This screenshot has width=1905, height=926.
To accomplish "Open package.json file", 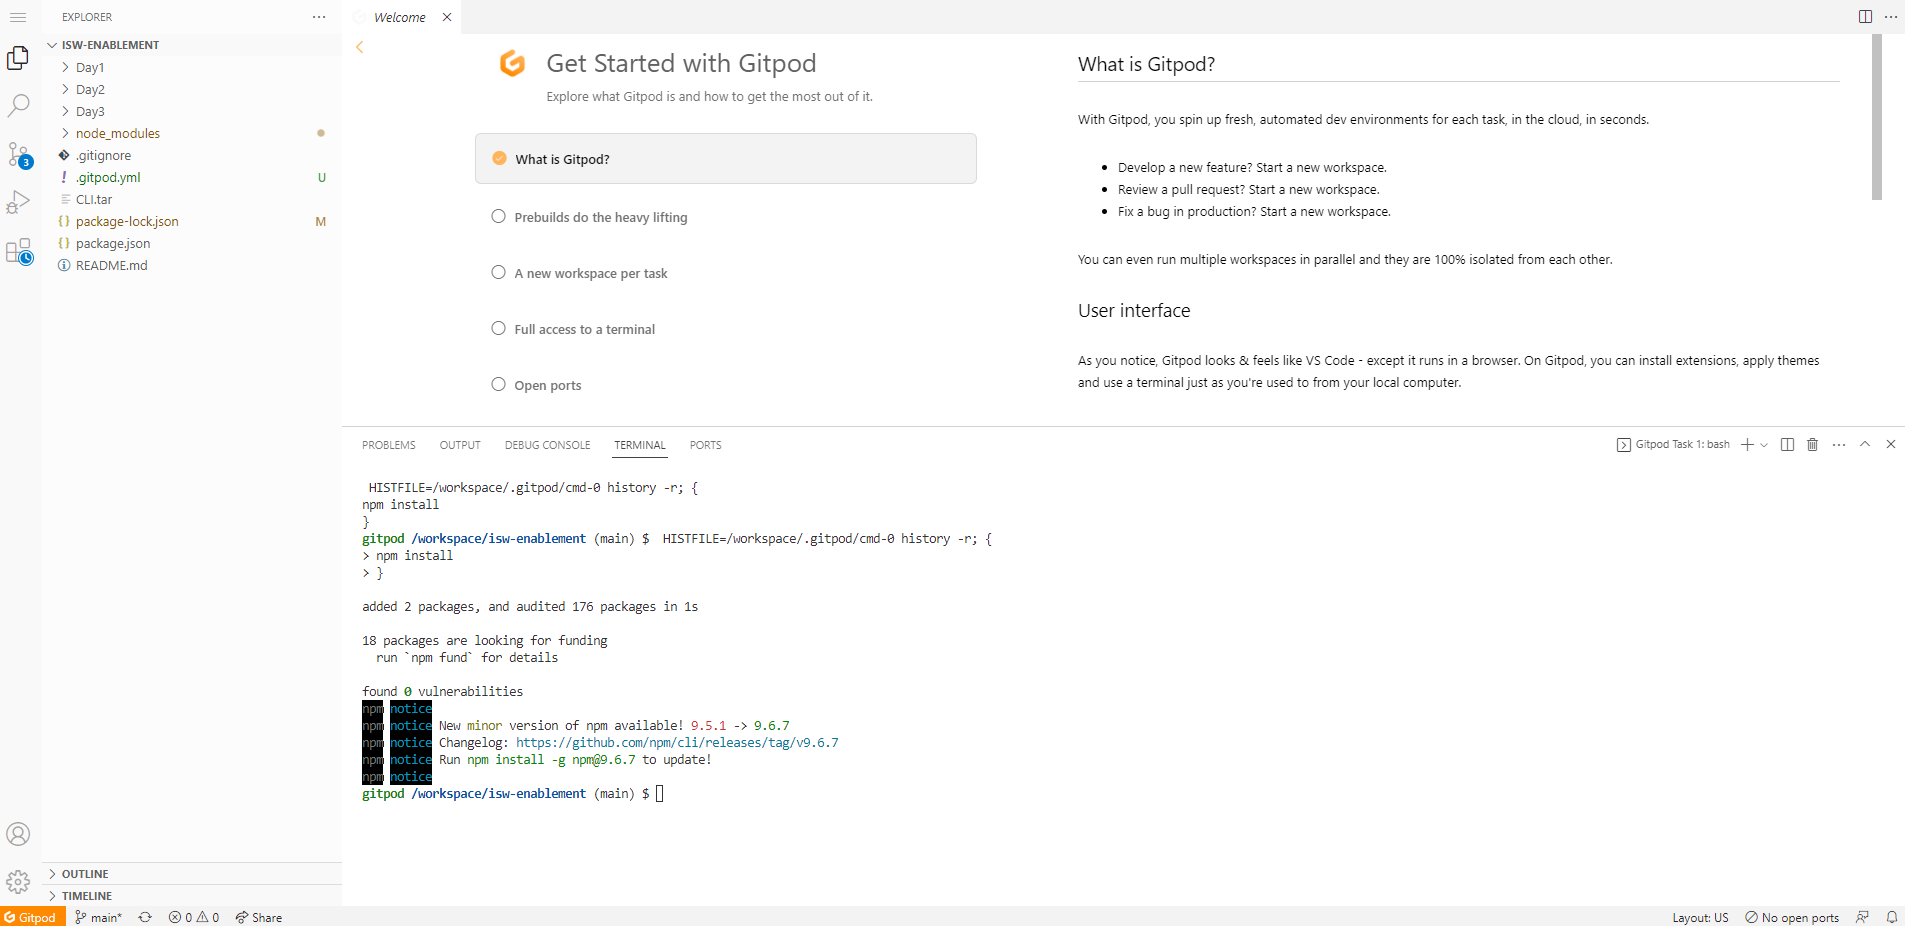I will point(192,243).
